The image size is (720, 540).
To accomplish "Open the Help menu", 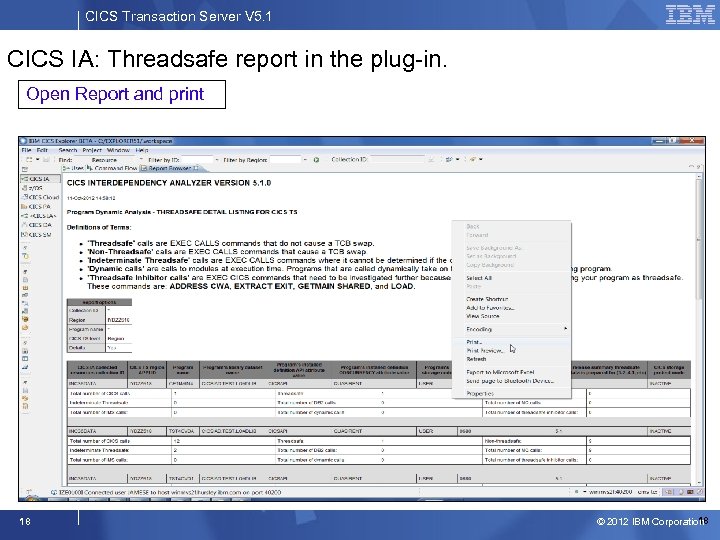I will 142,150.
